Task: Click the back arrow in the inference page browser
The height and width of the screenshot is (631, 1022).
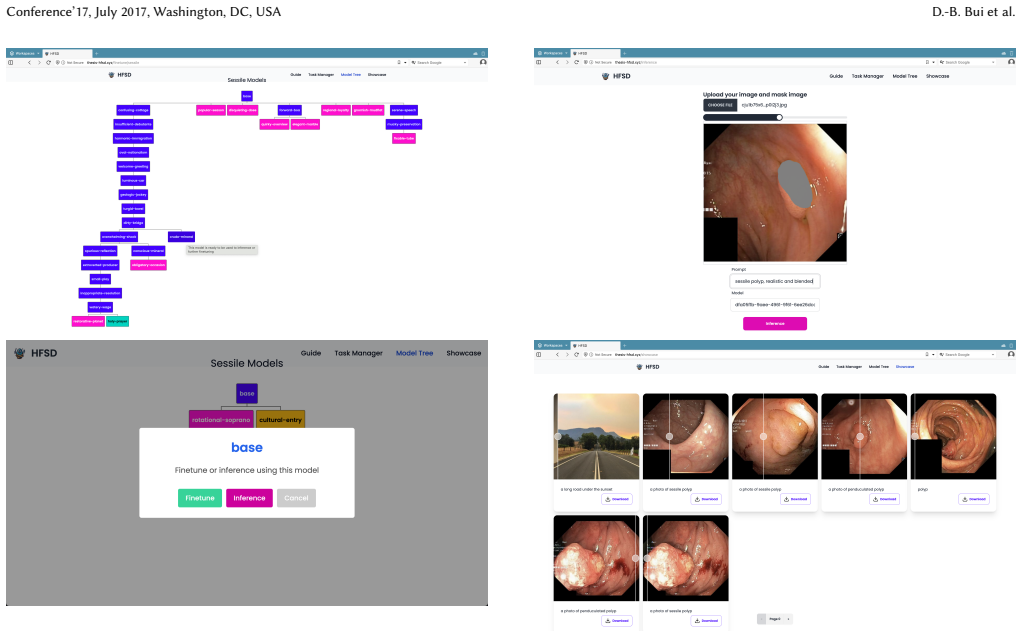Action: [x=557, y=63]
